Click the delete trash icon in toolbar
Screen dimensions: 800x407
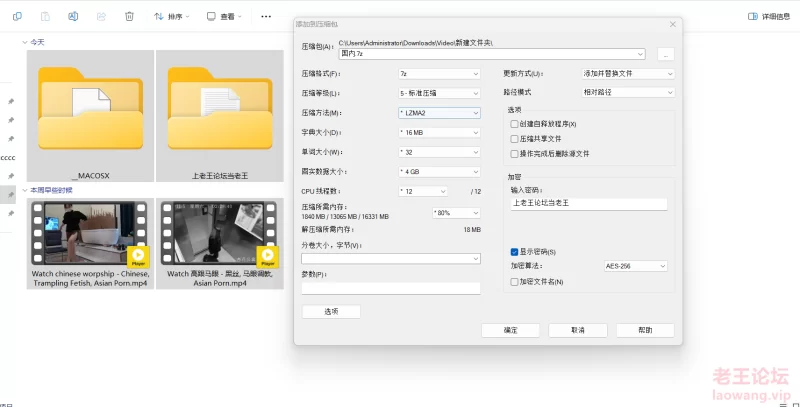tap(129, 16)
